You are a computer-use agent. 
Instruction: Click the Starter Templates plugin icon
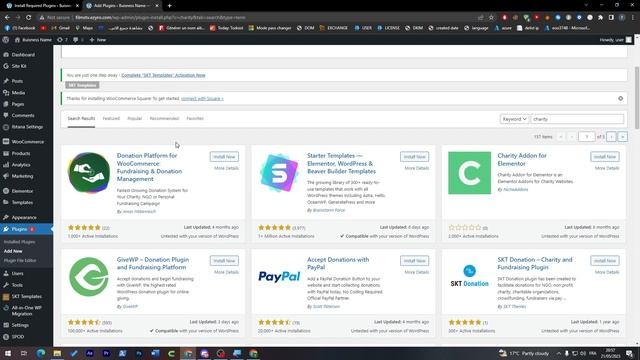[x=279, y=173]
